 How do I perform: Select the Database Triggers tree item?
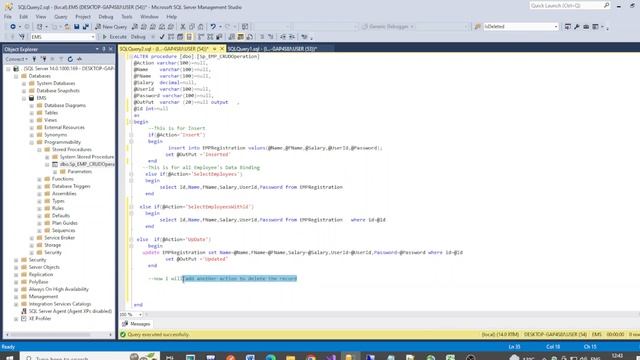(71, 186)
